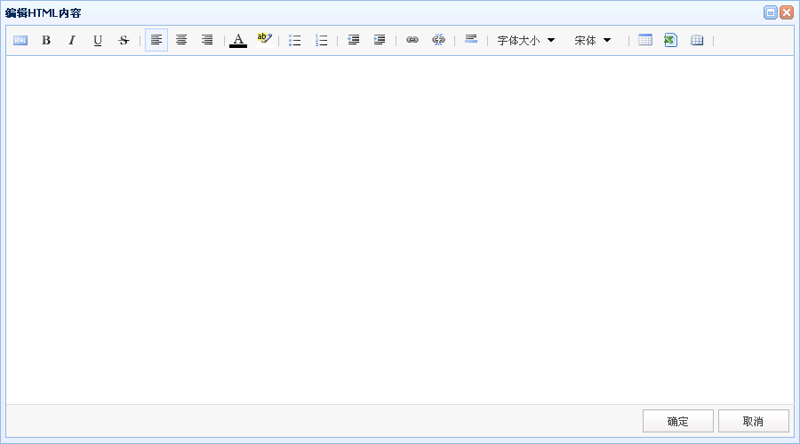The image size is (800, 444).
Task: Toggle underline formatting
Action: (x=98, y=40)
